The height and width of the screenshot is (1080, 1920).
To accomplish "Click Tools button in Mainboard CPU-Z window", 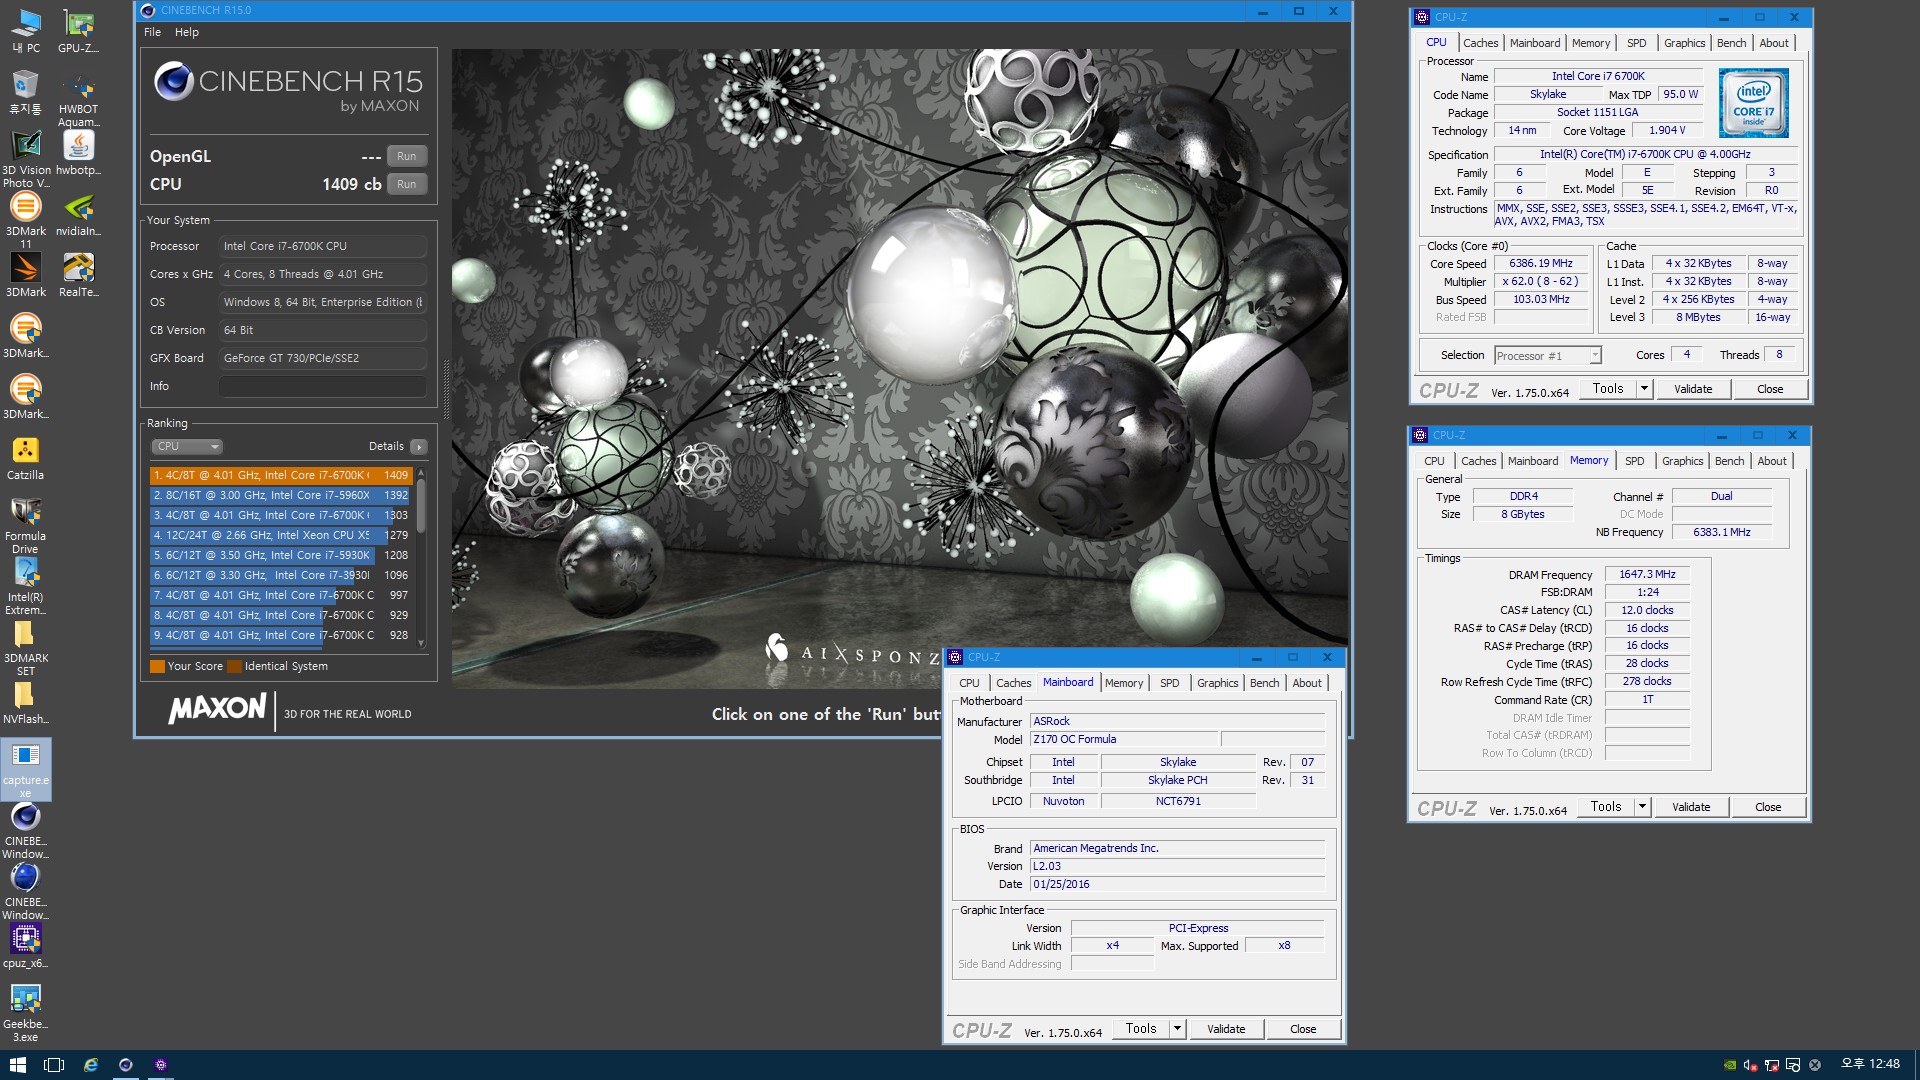I will (x=1141, y=1029).
